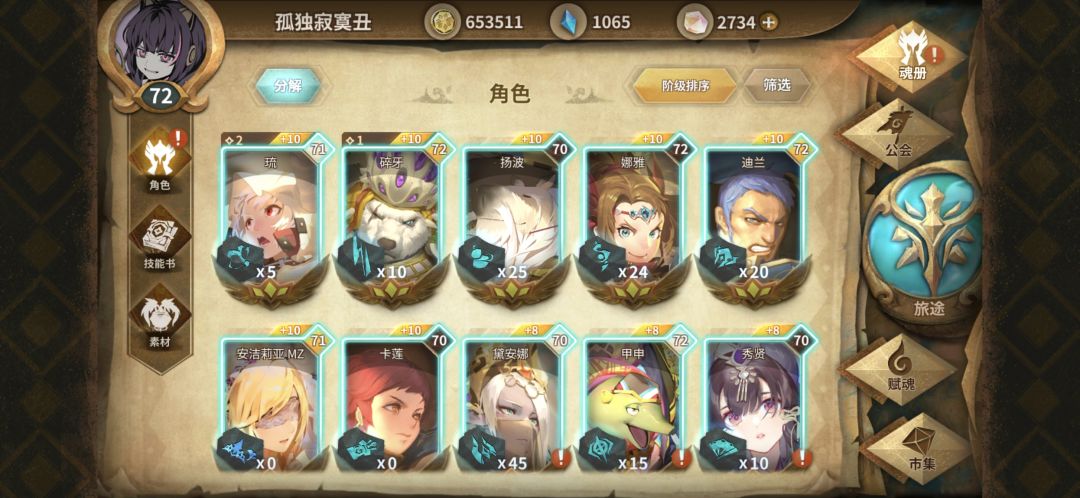The height and width of the screenshot is (498, 1080).
Task: Open the 赋魂 soul infusion icon
Action: [x=900, y=369]
